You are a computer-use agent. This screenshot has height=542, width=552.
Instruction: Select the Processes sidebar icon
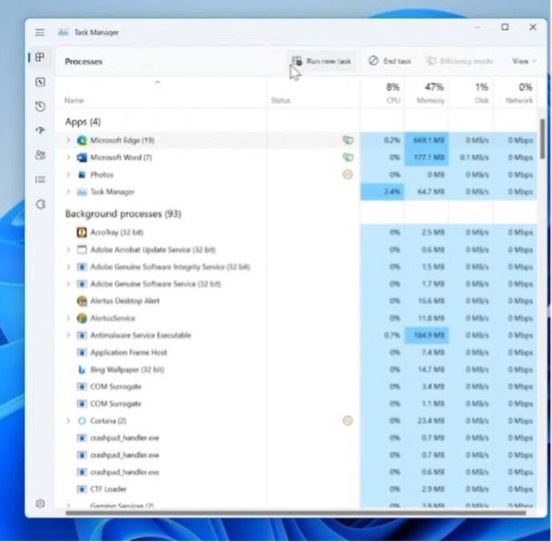(x=40, y=57)
